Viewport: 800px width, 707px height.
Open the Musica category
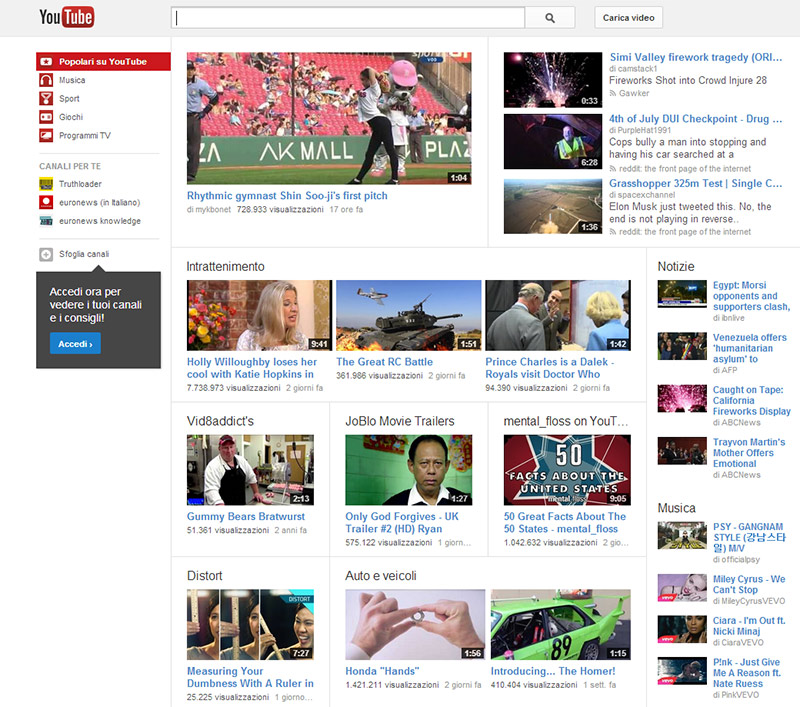point(72,80)
